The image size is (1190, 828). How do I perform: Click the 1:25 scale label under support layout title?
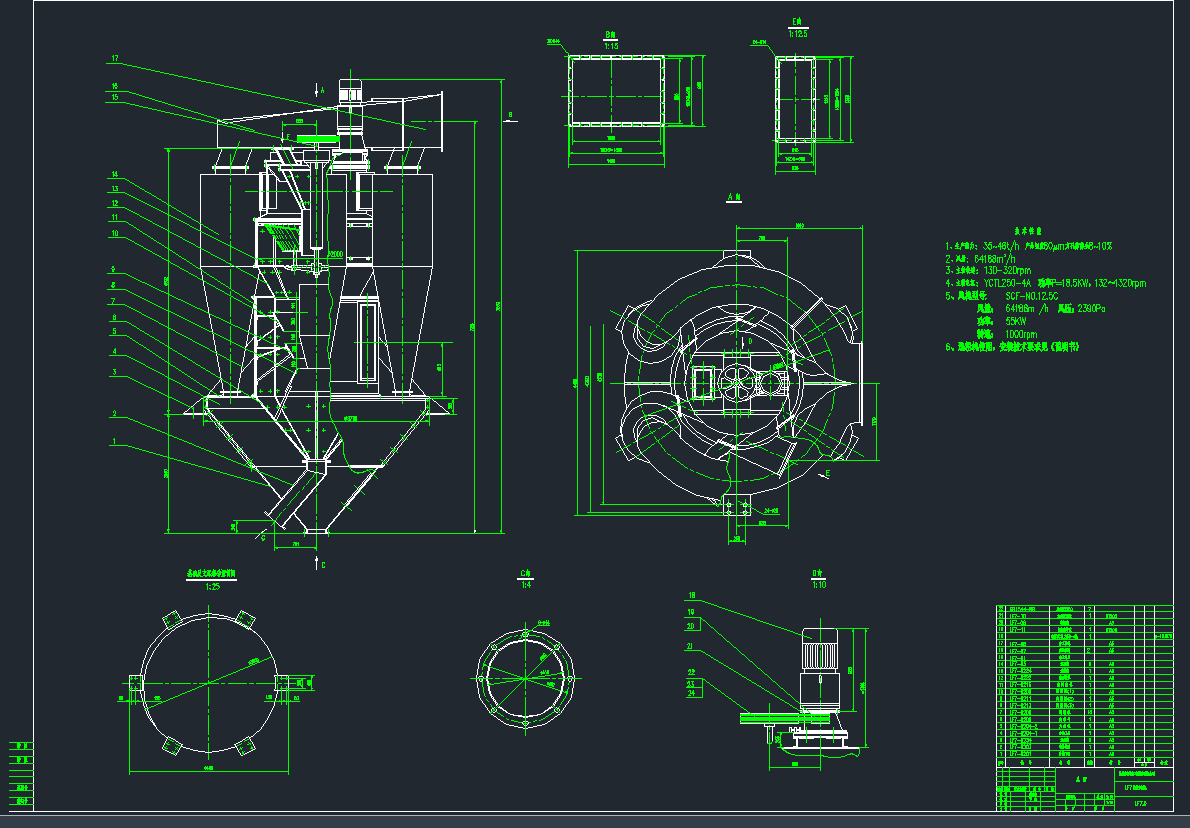(212, 587)
